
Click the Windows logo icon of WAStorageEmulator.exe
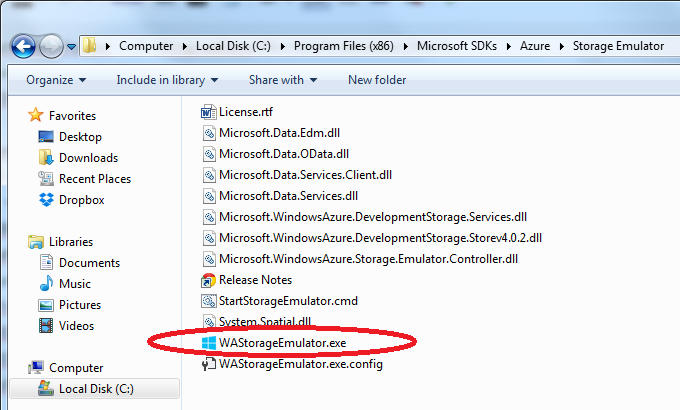pyautogui.click(x=209, y=343)
